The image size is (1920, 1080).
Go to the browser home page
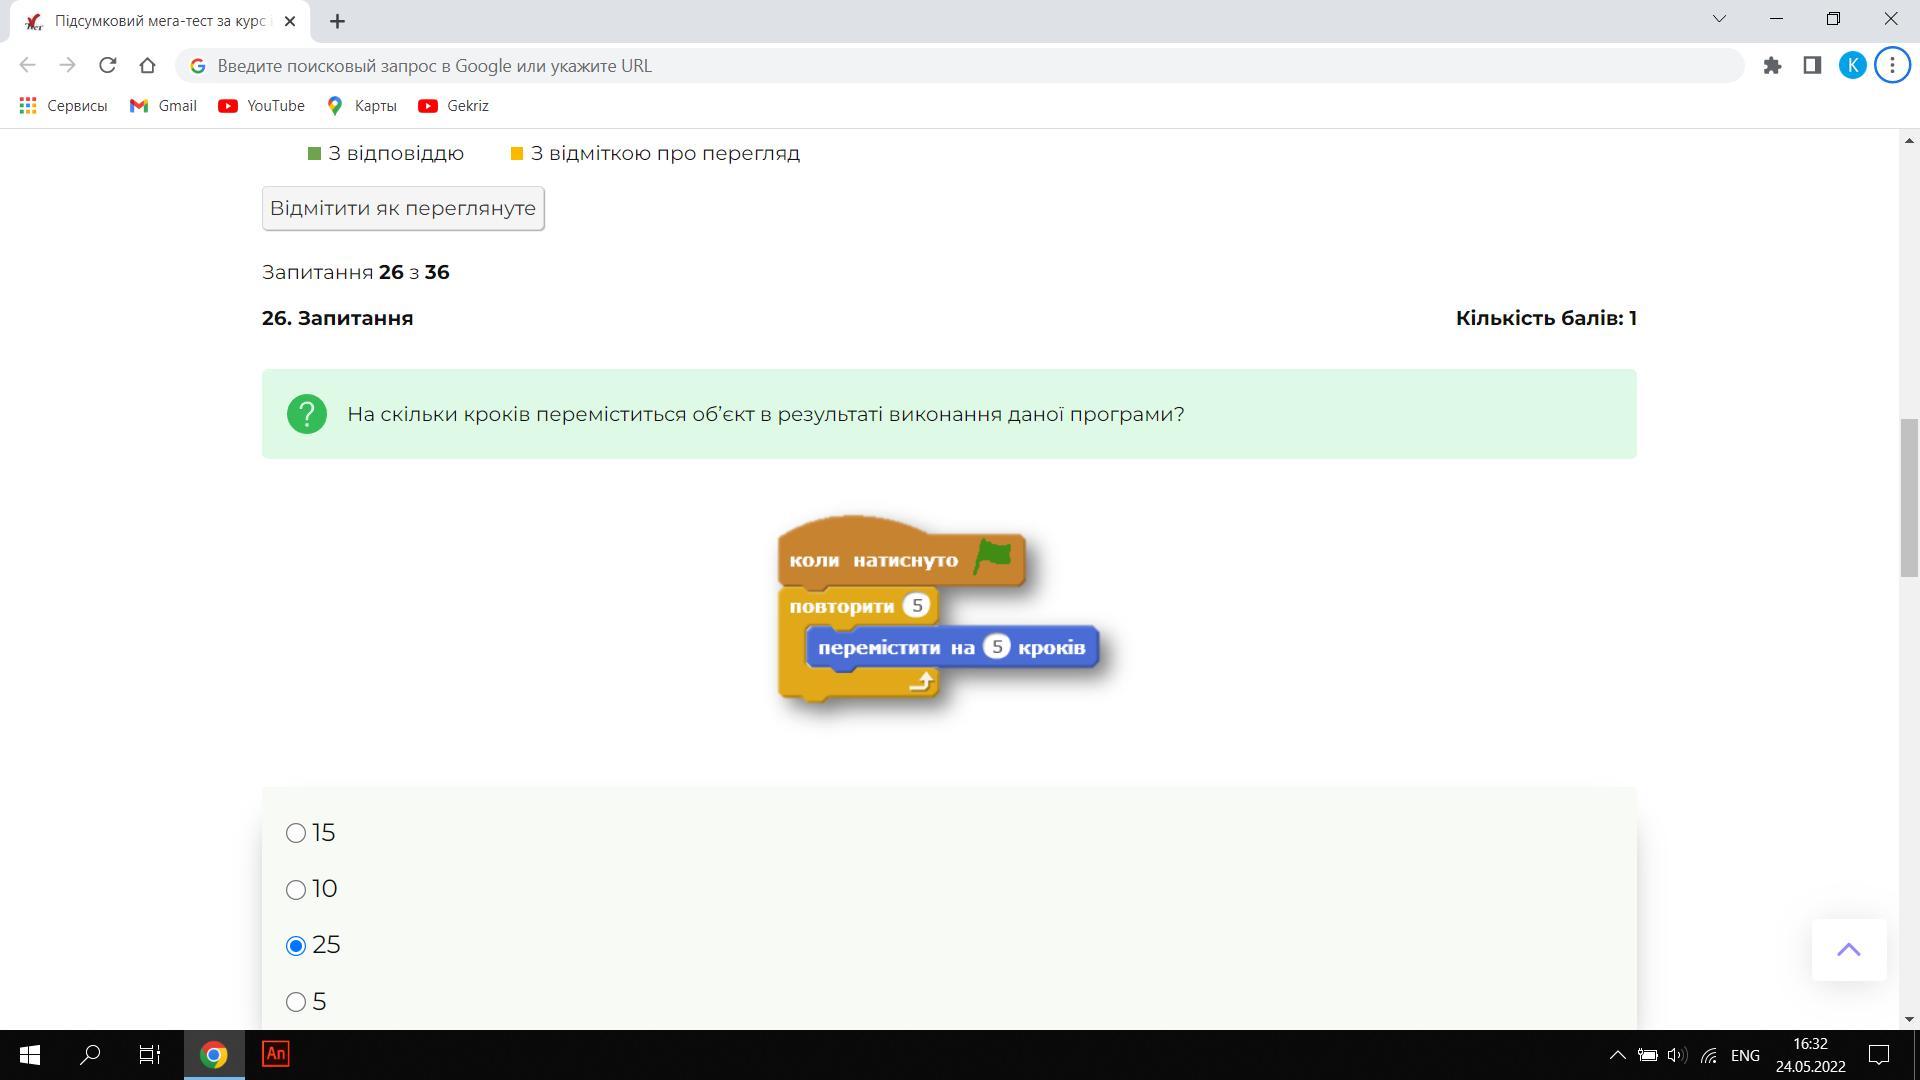click(x=147, y=66)
